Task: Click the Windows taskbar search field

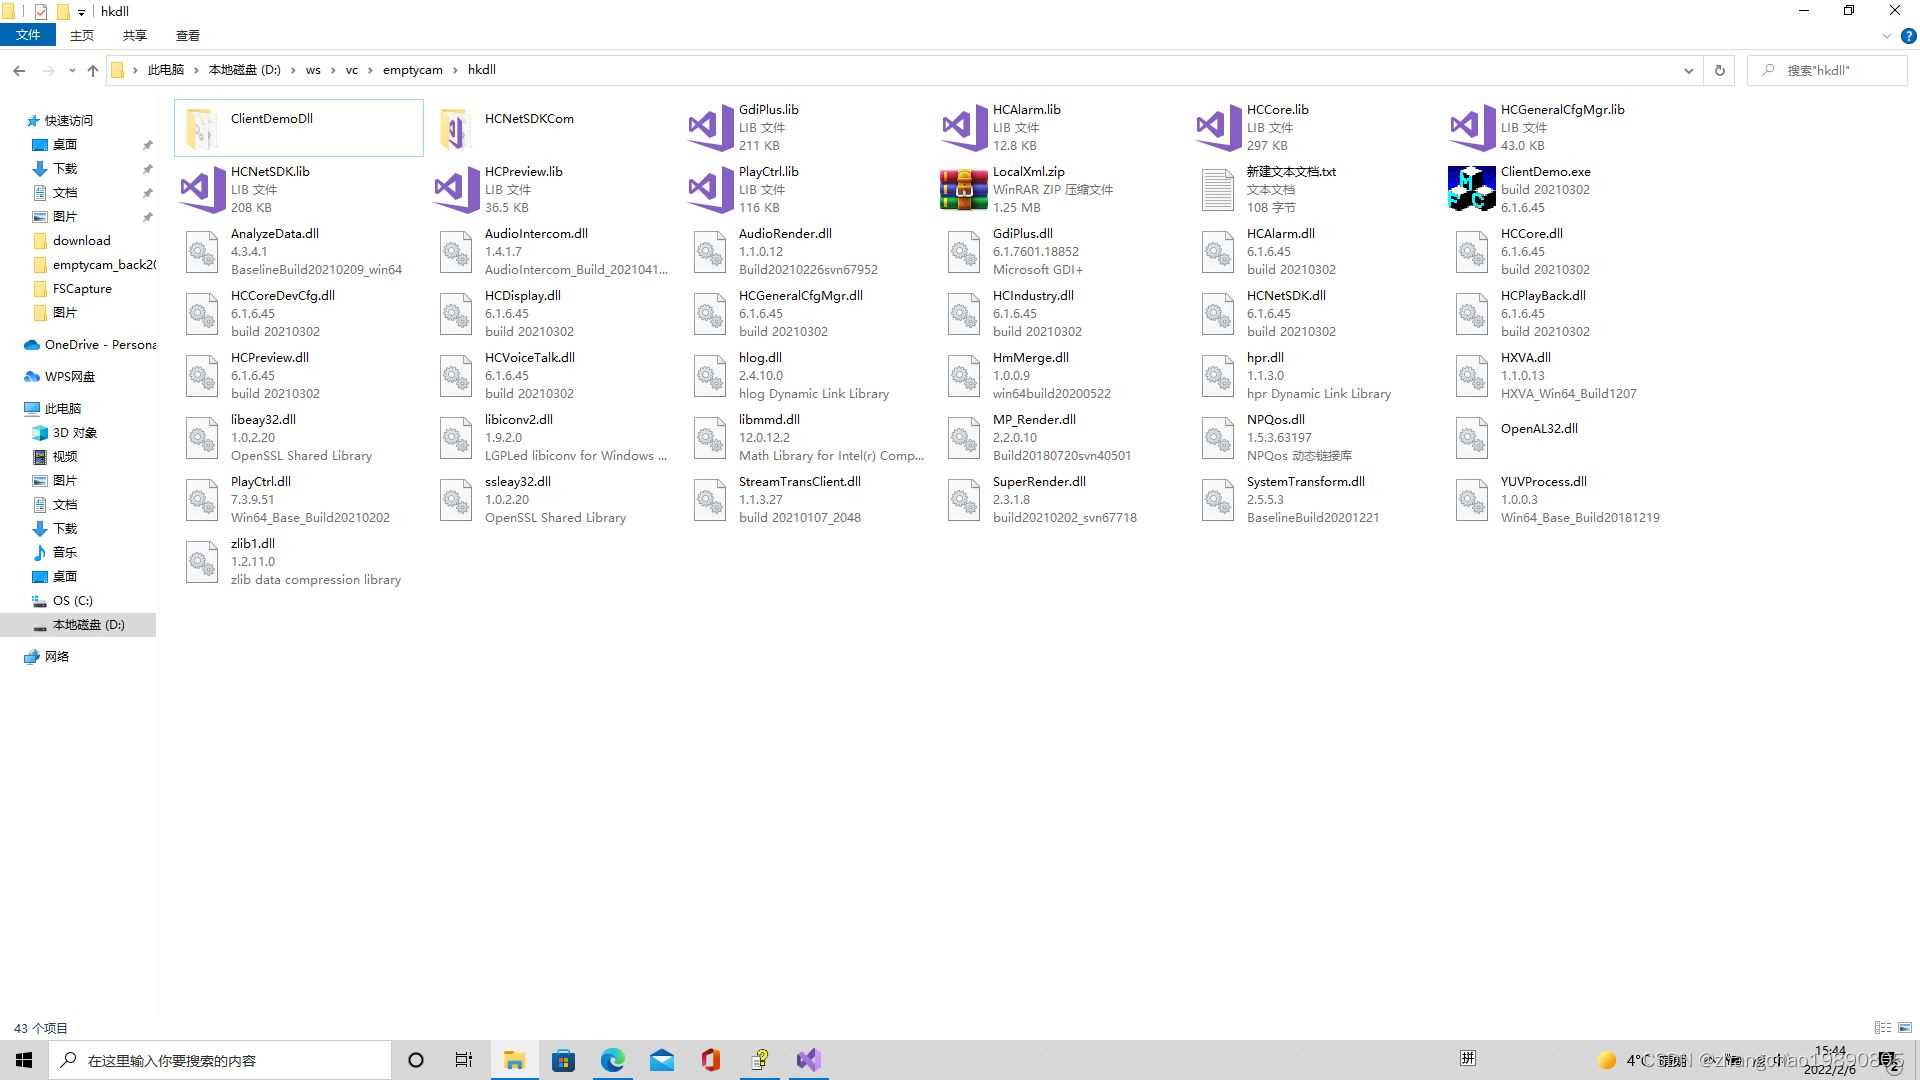Action: tap(220, 1060)
